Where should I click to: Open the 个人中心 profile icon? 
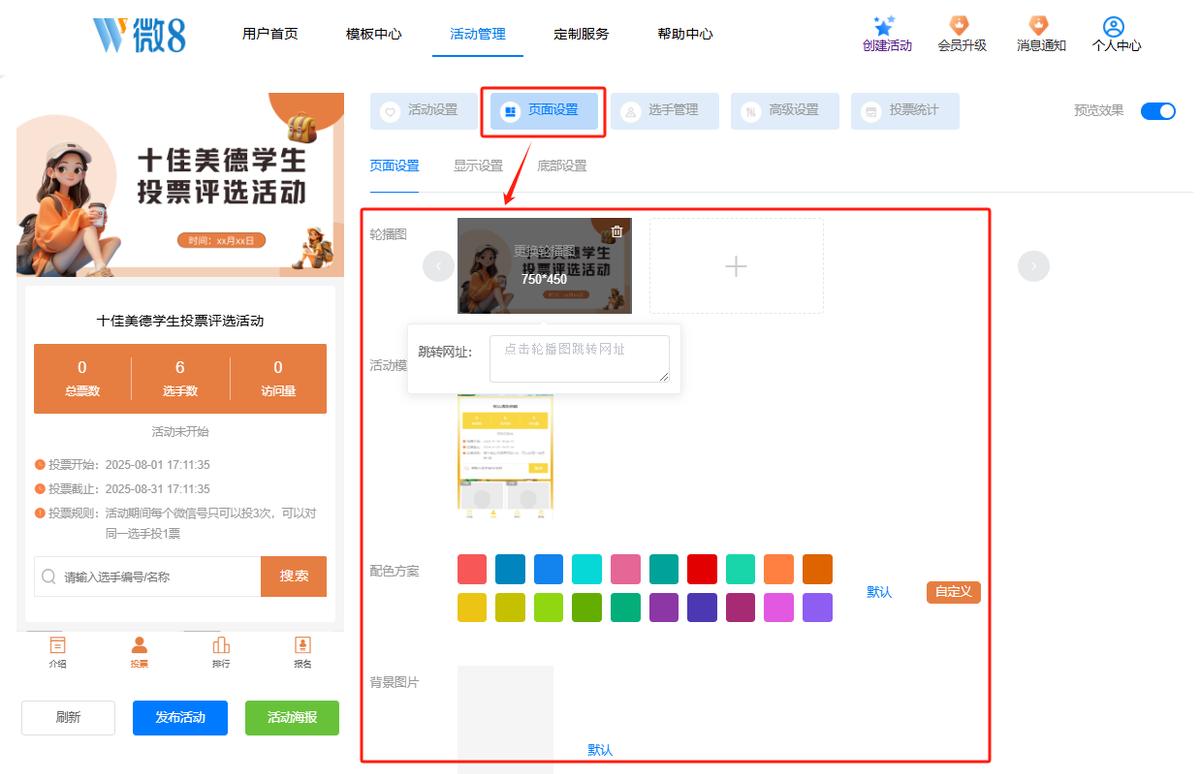(1114, 26)
